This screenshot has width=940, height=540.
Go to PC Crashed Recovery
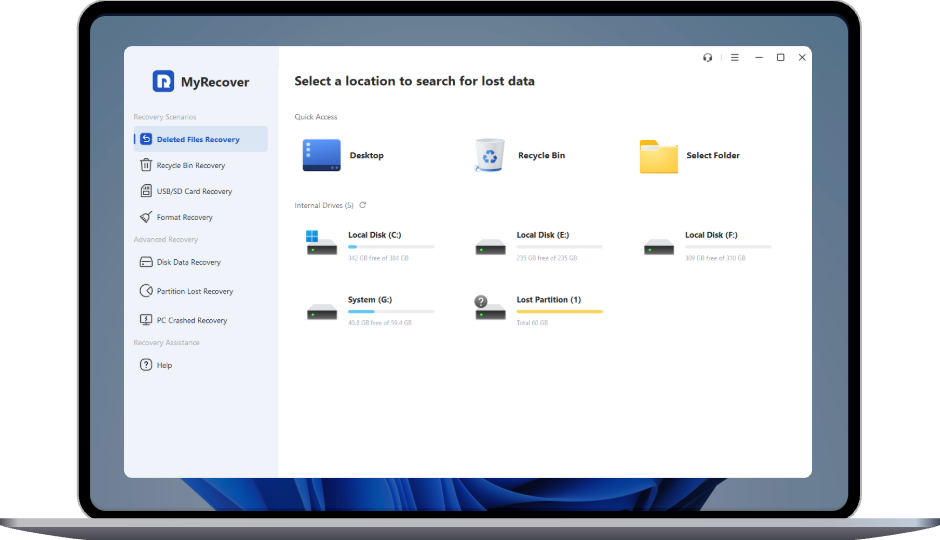[x=191, y=320]
